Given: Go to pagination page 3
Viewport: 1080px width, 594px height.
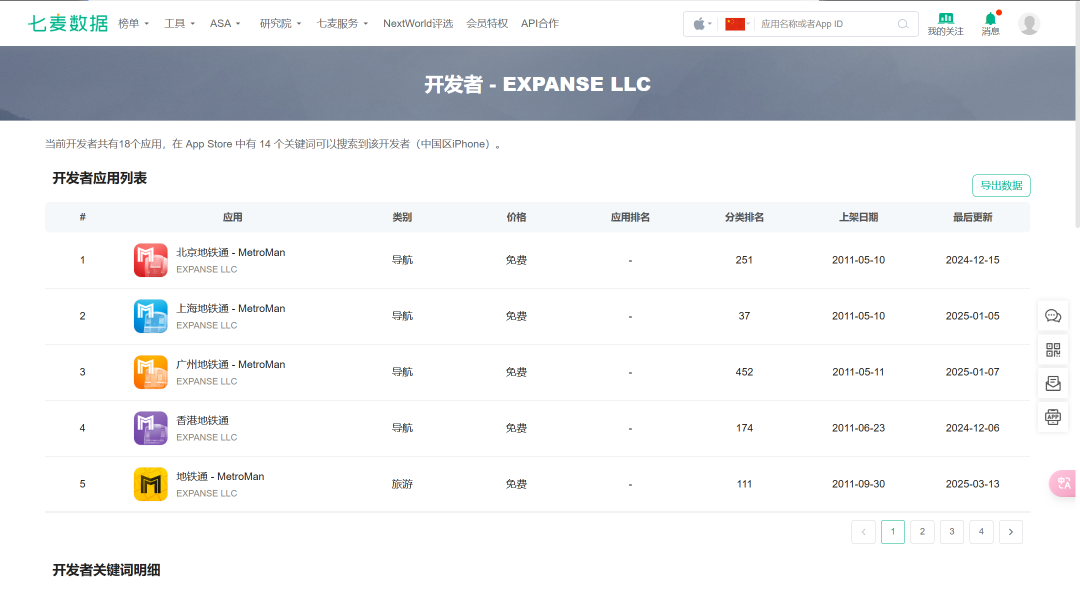Looking at the screenshot, I should [952, 531].
